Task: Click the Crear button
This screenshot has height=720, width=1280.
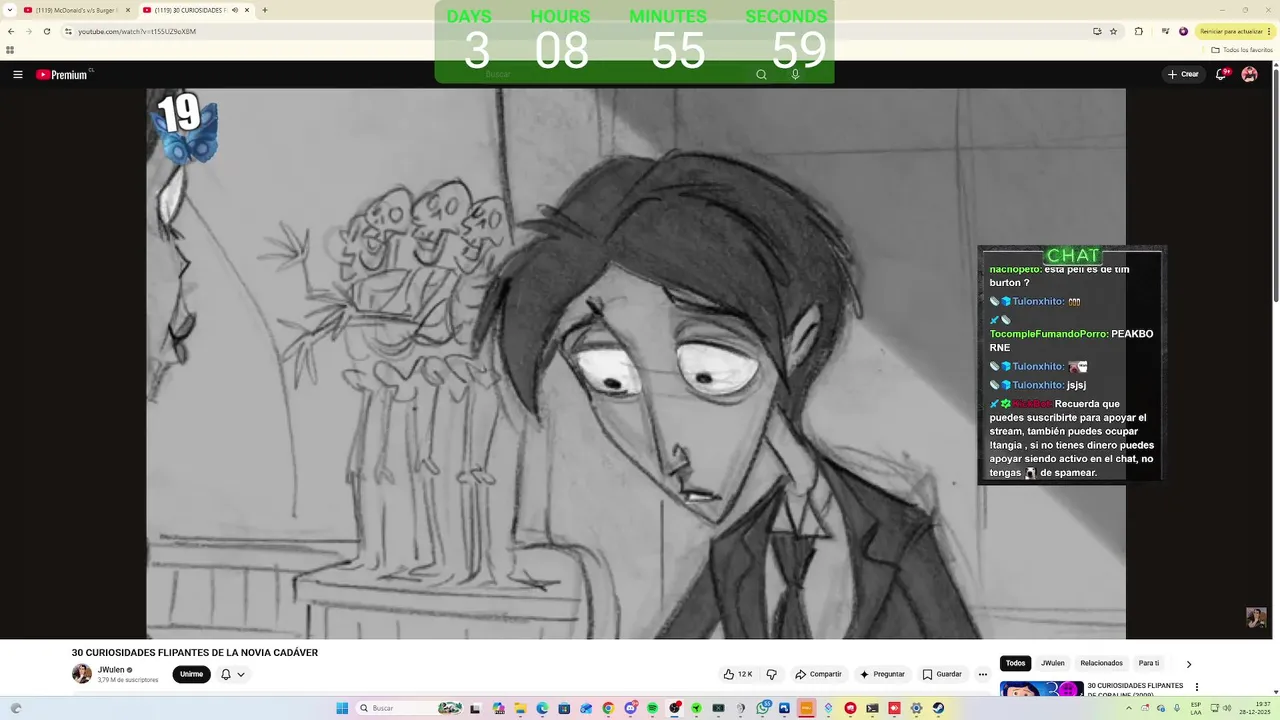Action: [x=1182, y=75]
